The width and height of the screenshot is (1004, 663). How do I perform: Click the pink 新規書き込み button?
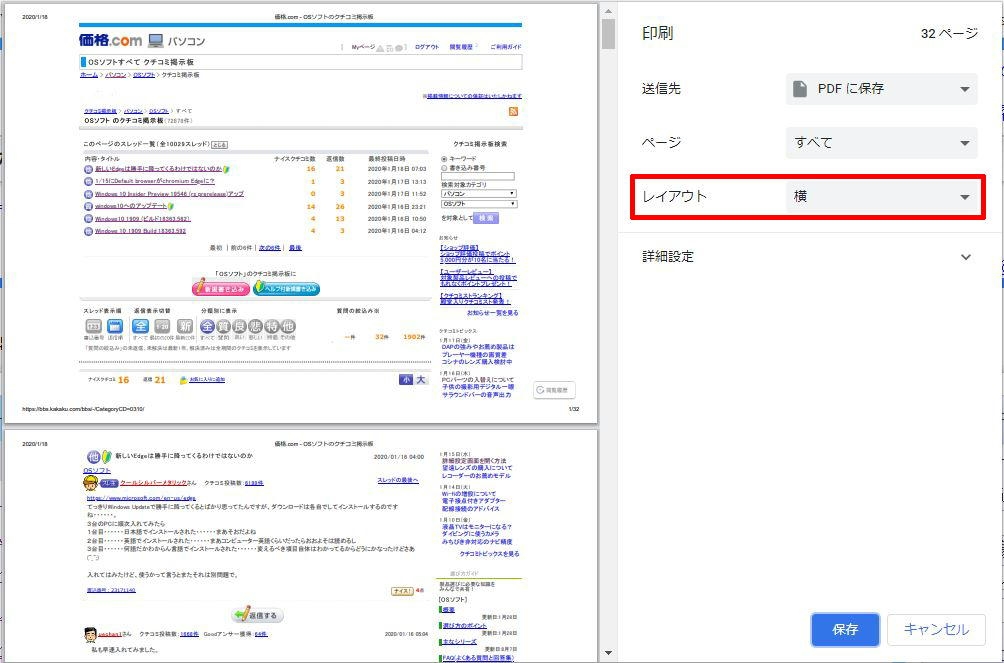[x=220, y=288]
